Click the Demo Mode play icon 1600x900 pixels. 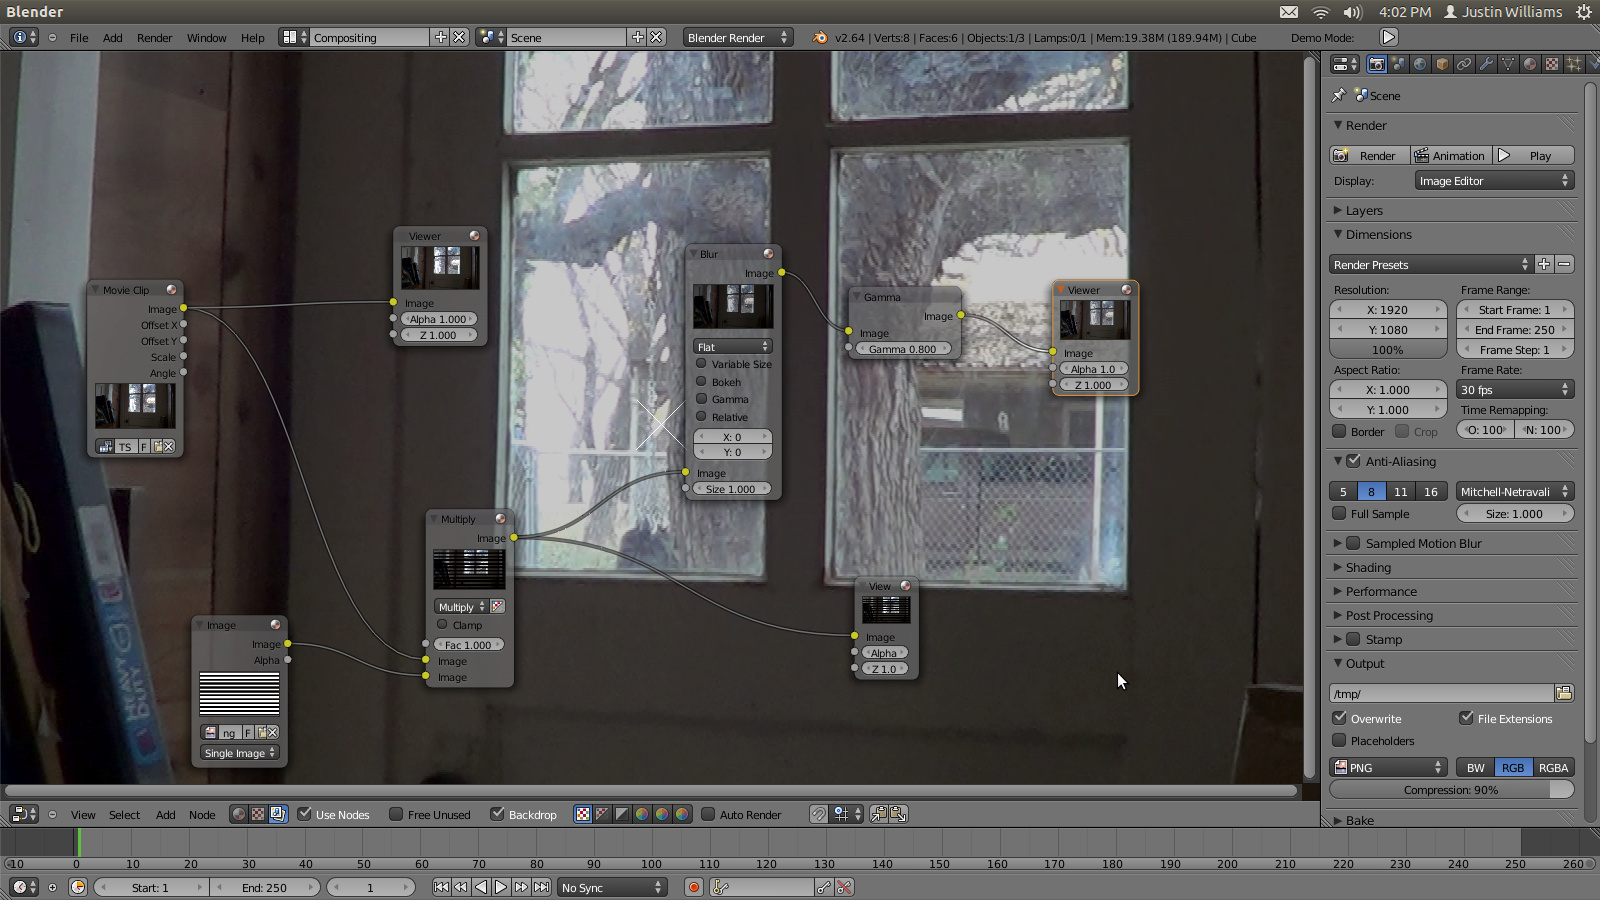pyautogui.click(x=1389, y=37)
